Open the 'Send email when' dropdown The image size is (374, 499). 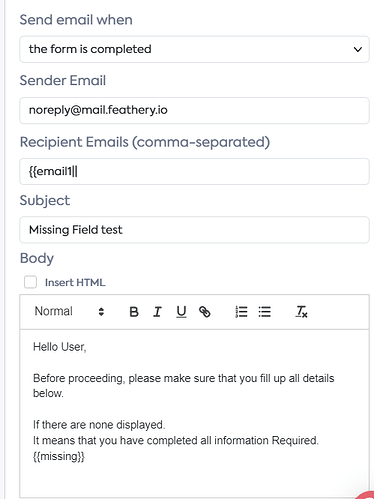click(194, 49)
